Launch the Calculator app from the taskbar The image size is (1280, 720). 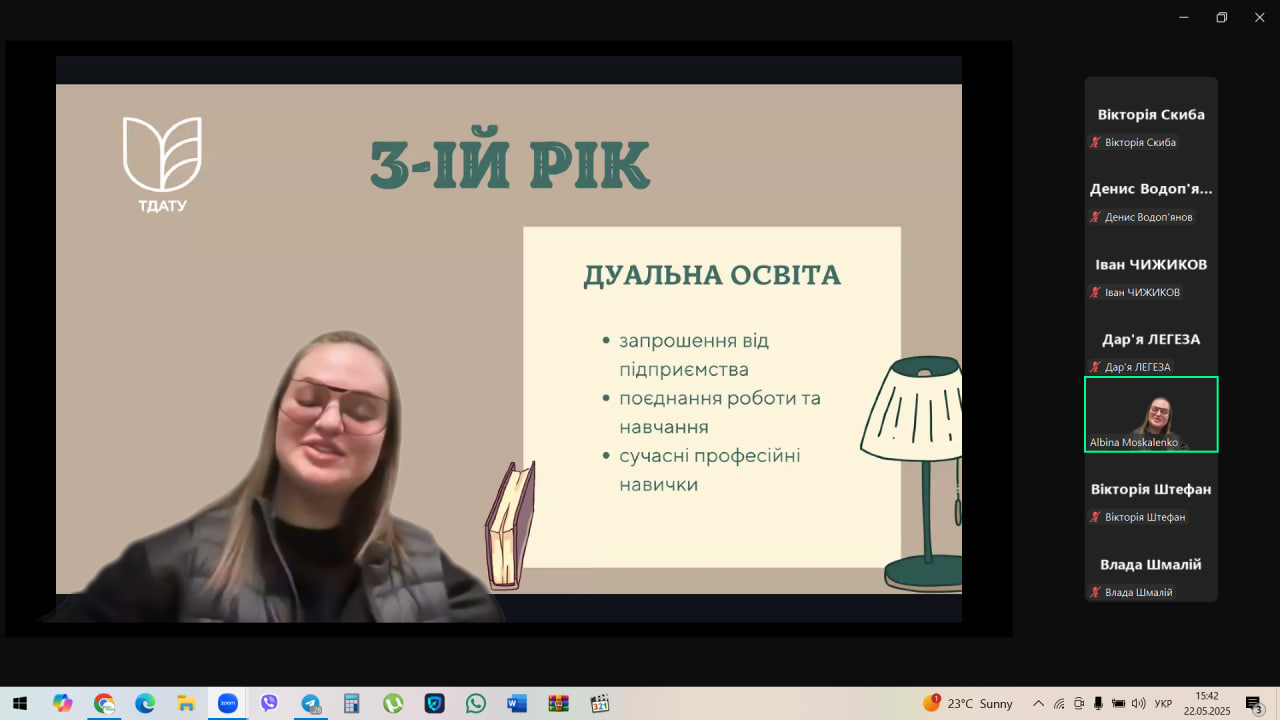pos(351,703)
